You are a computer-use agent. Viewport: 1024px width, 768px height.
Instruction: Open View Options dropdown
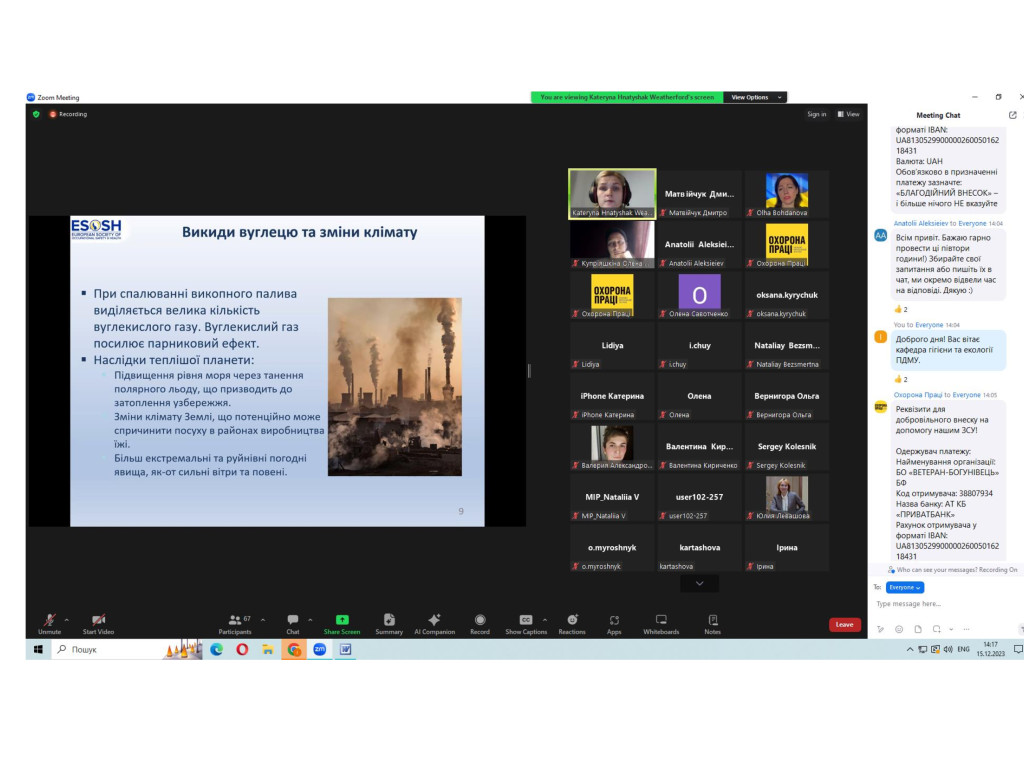[x=755, y=97]
